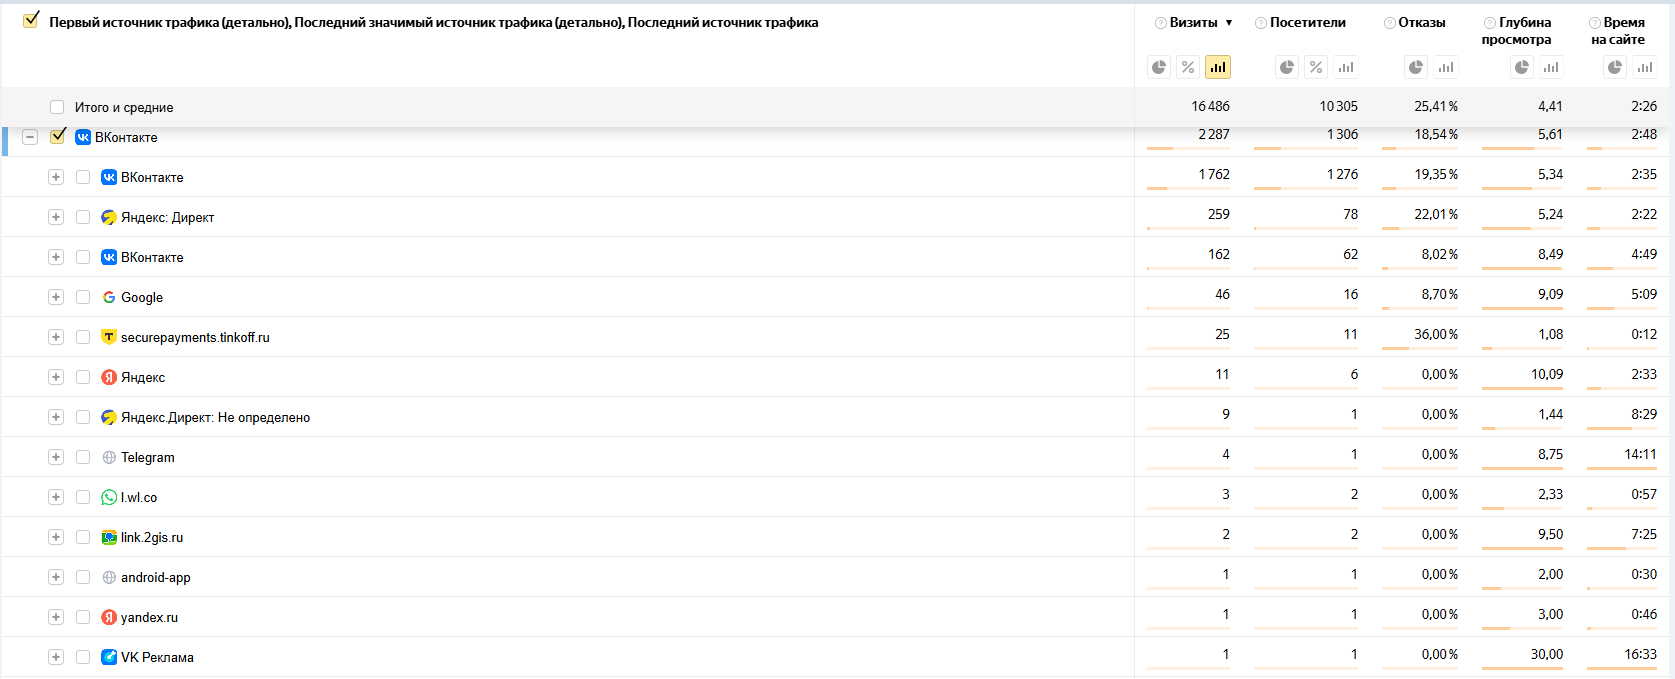Viewport: 1675px width, 679px height.
Task: Click the WhatsApp icon beside l.wl.co
Action: pos(109,497)
